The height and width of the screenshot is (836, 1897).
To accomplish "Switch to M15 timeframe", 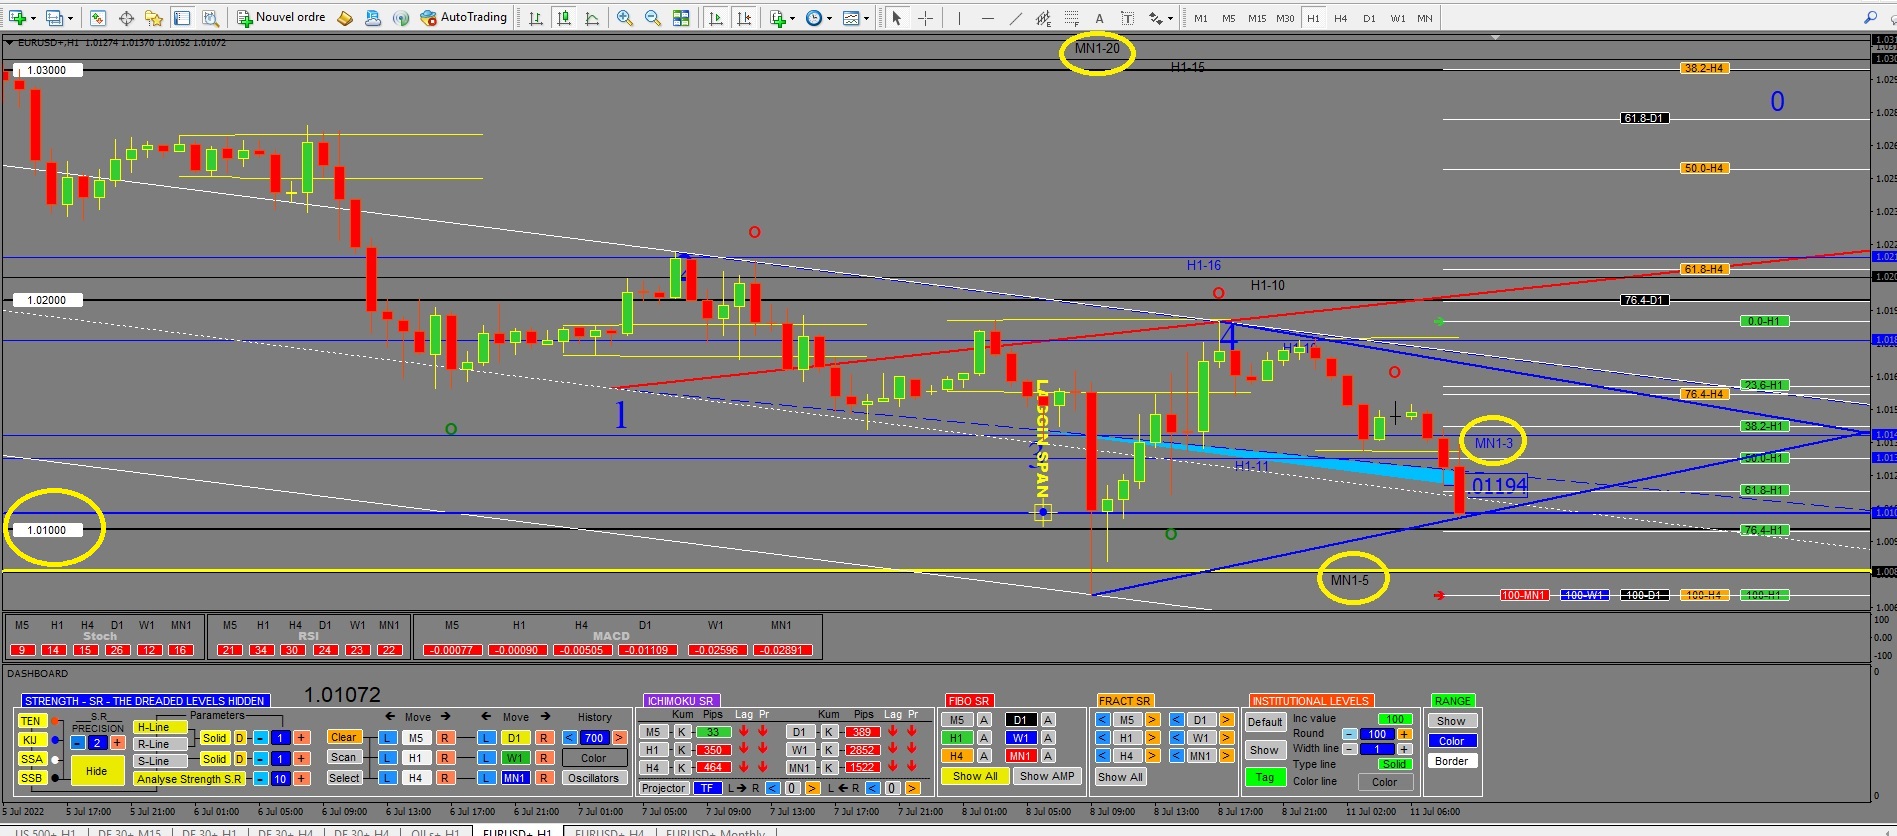I will click(1257, 18).
